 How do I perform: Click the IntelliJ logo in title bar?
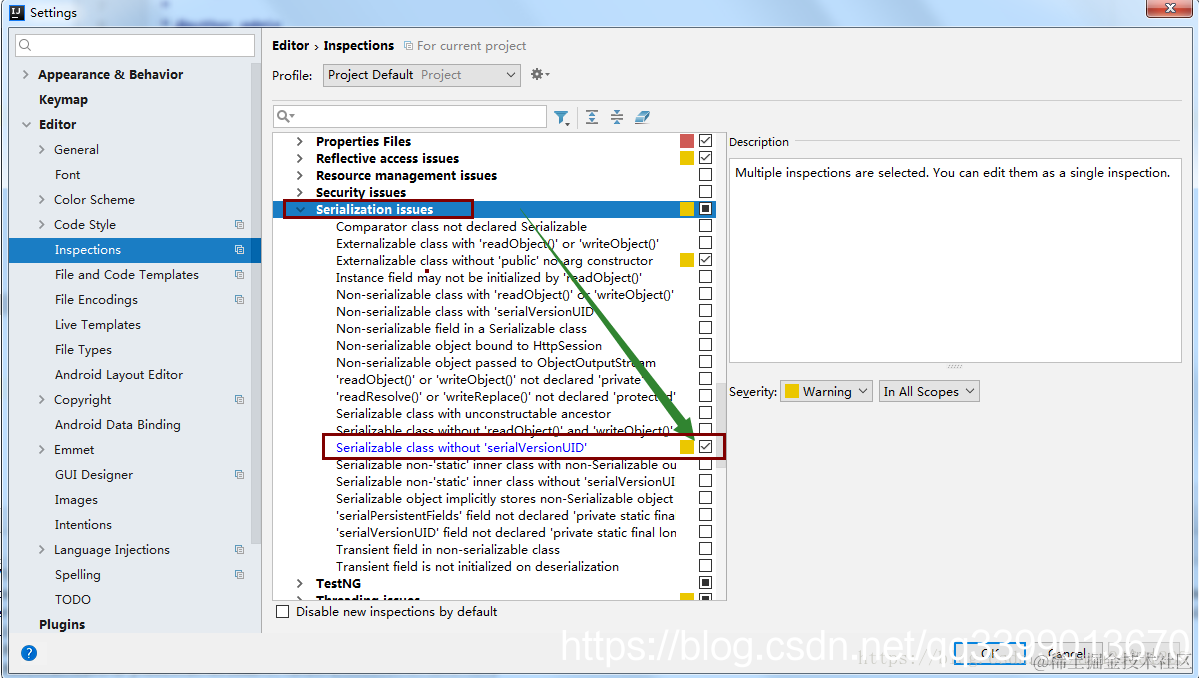17,12
